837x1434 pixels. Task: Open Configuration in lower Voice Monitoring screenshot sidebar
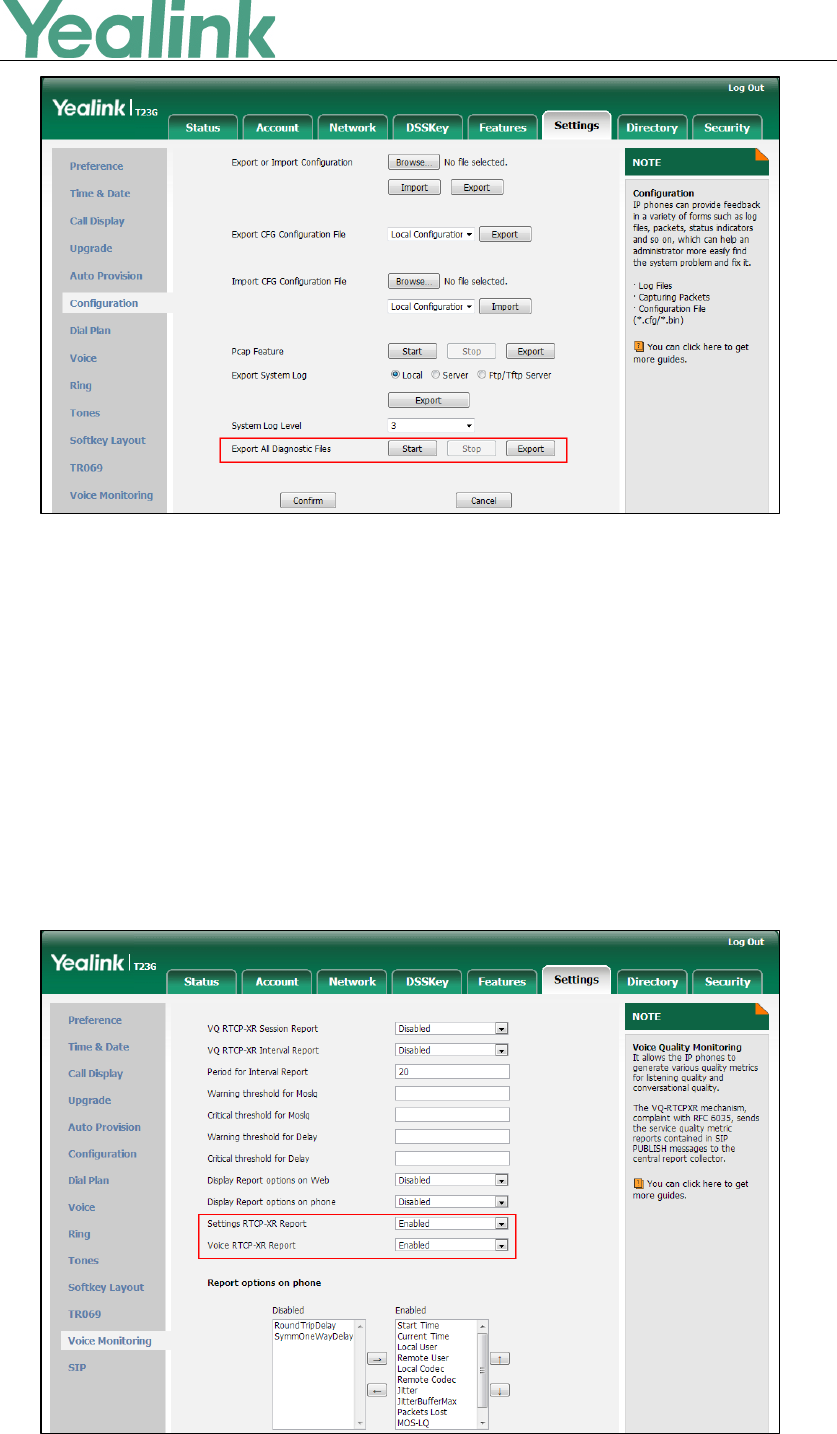(x=103, y=1154)
